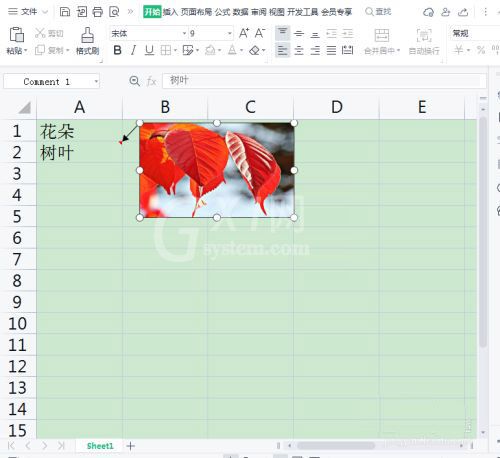This screenshot has width=500, height=458.
Task: Click the Save icon in quick toolbar
Action: [65, 12]
